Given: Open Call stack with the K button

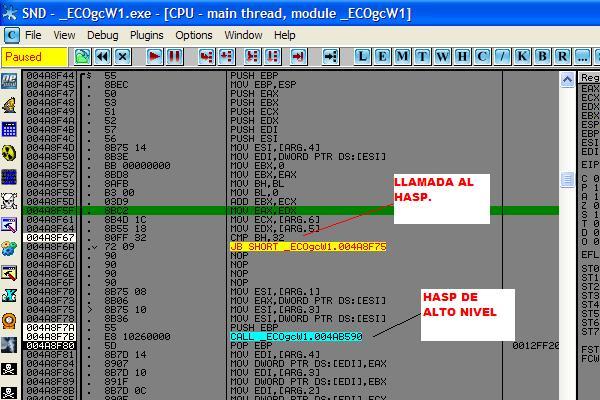Looking at the screenshot, I should pyautogui.click(x=522, y=57).
